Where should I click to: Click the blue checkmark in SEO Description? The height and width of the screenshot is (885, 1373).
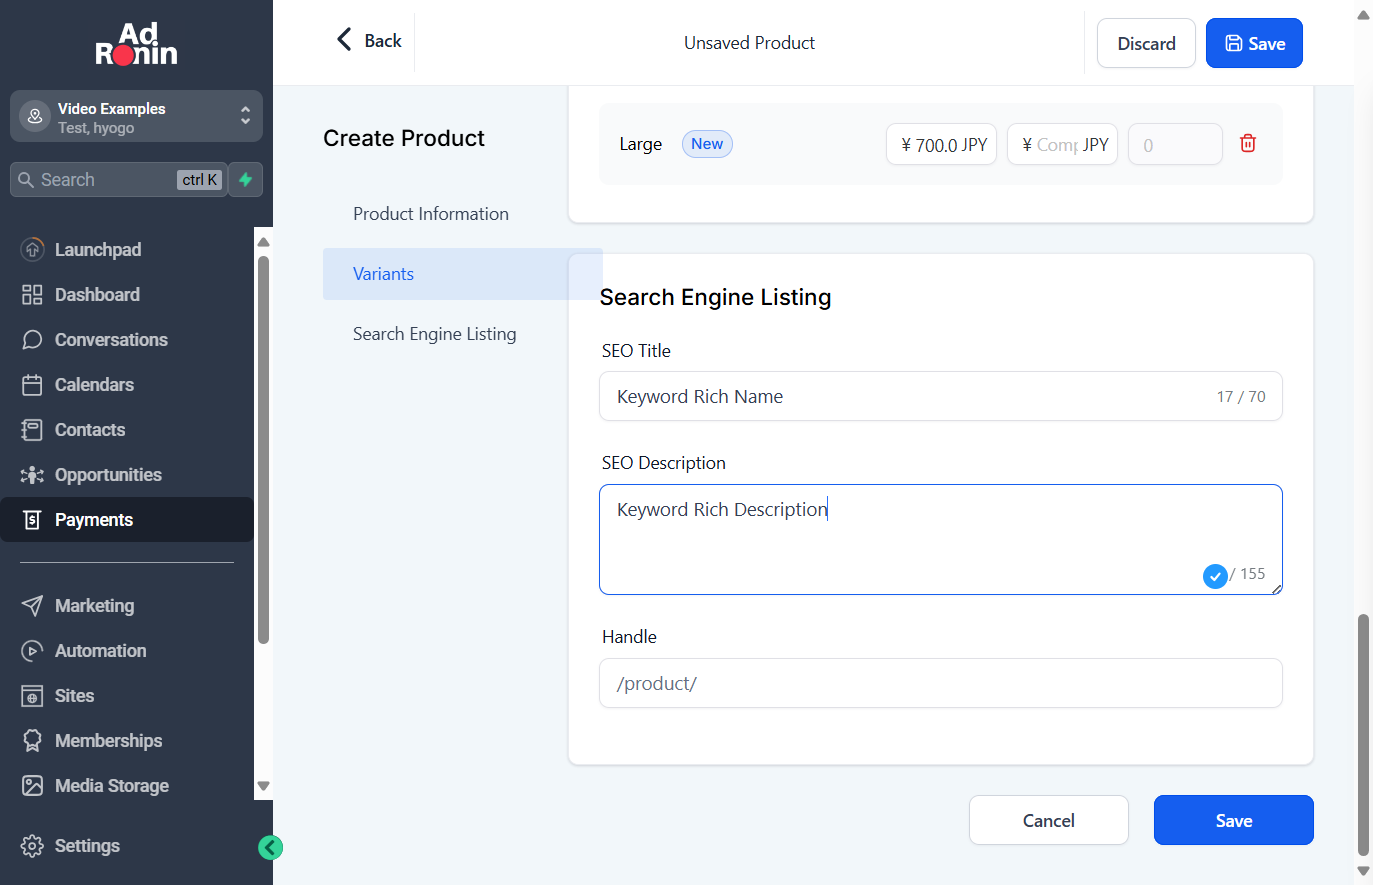[x=1215, y=576]
